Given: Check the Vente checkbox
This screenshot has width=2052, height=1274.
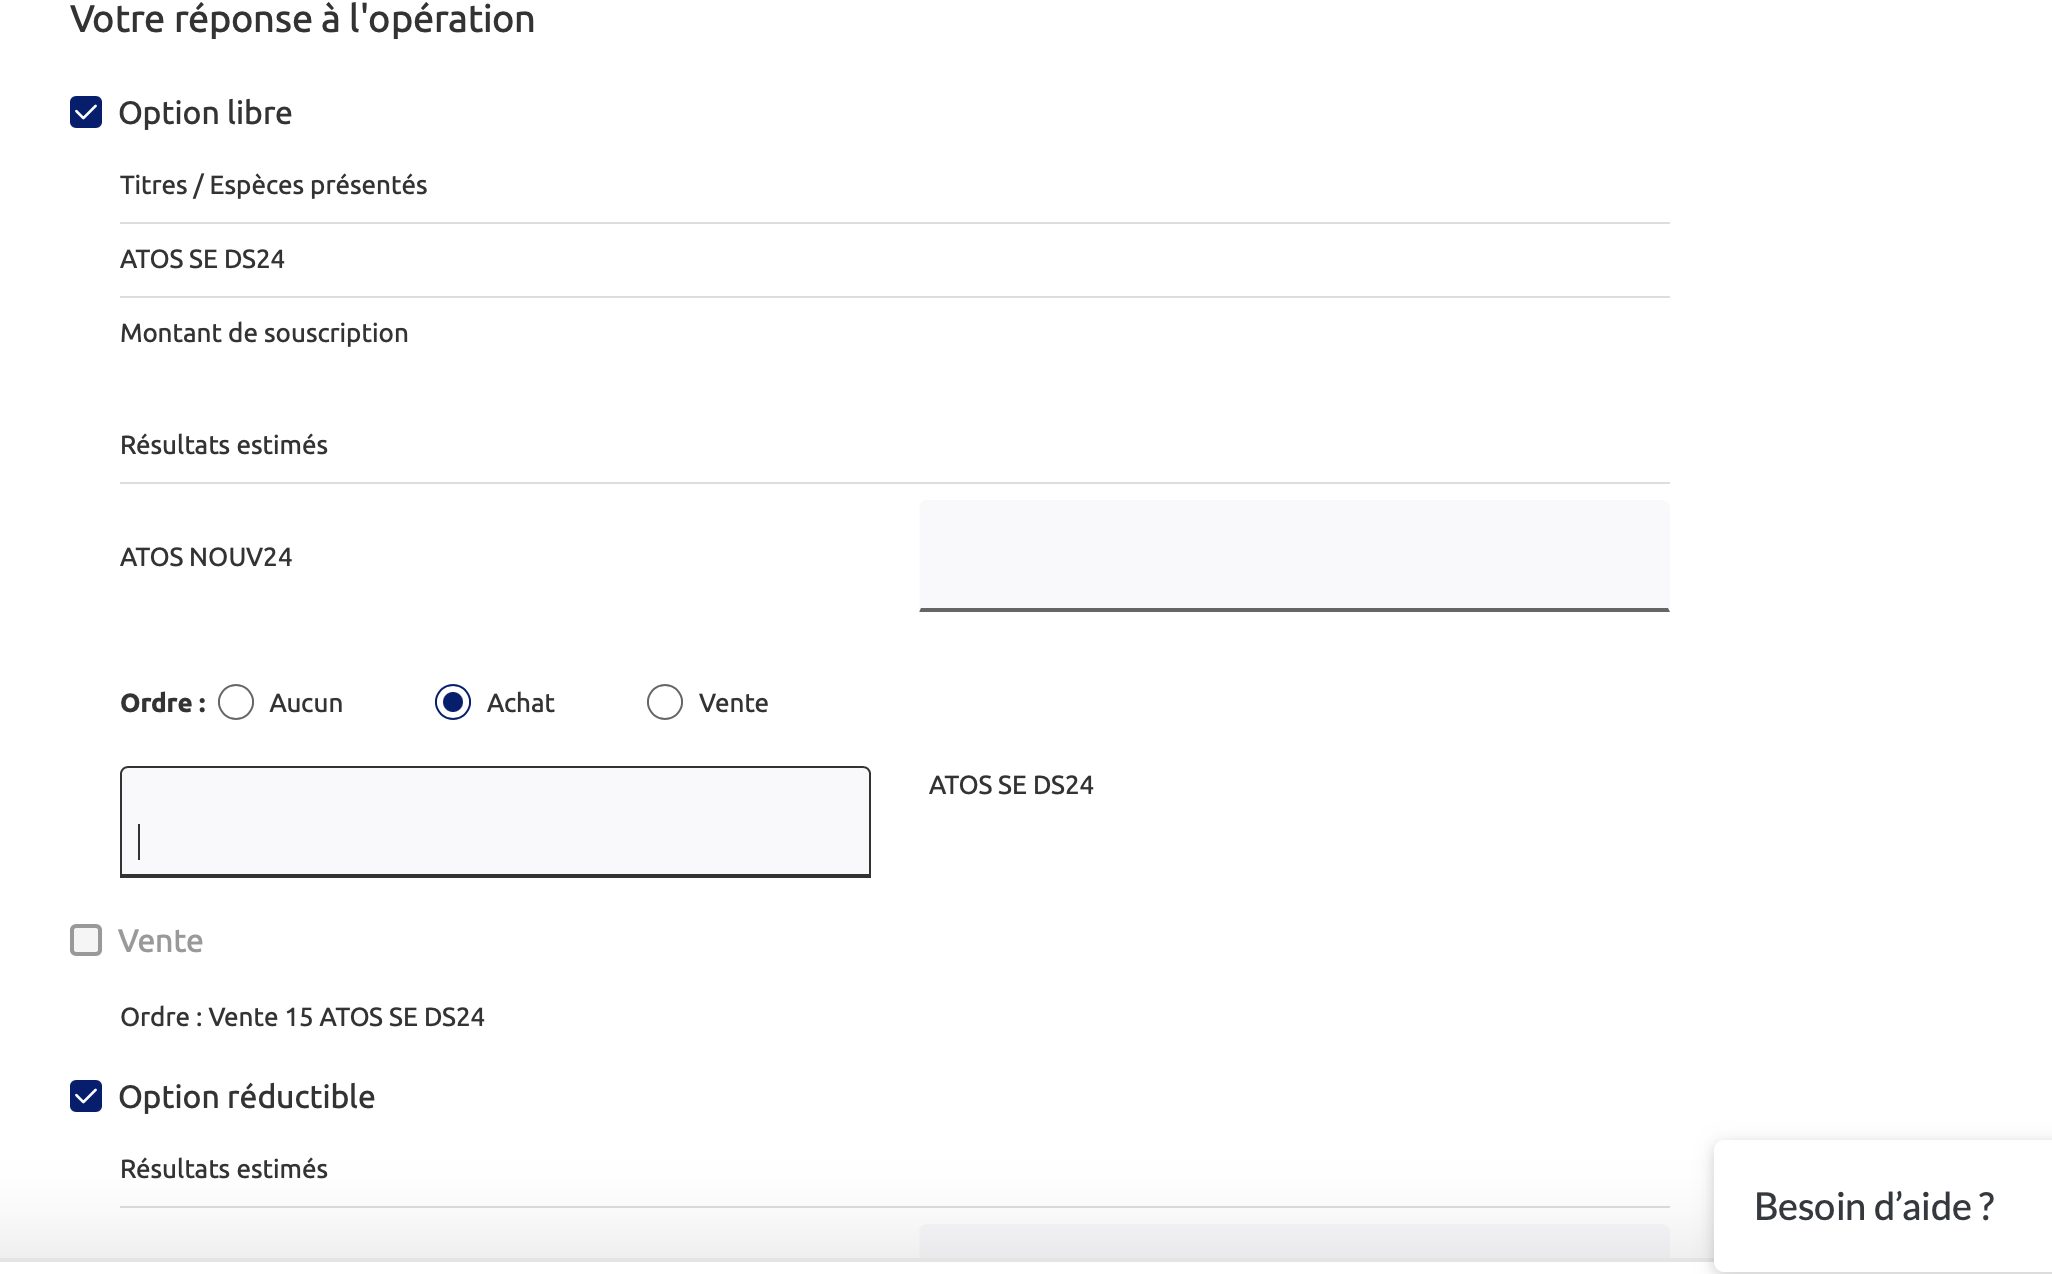Looking at the screenshot, I should point(86,940).
